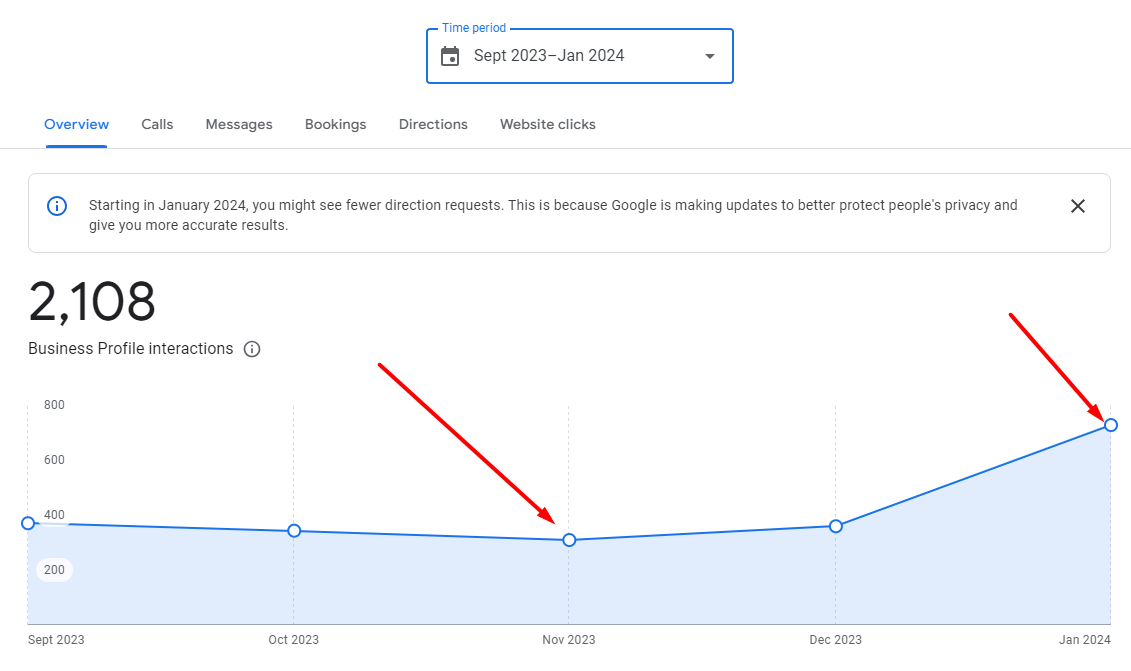Select the Dec 2023 chart point
The width and height of the screenshot is (1131, 671).
pos(836,526)
